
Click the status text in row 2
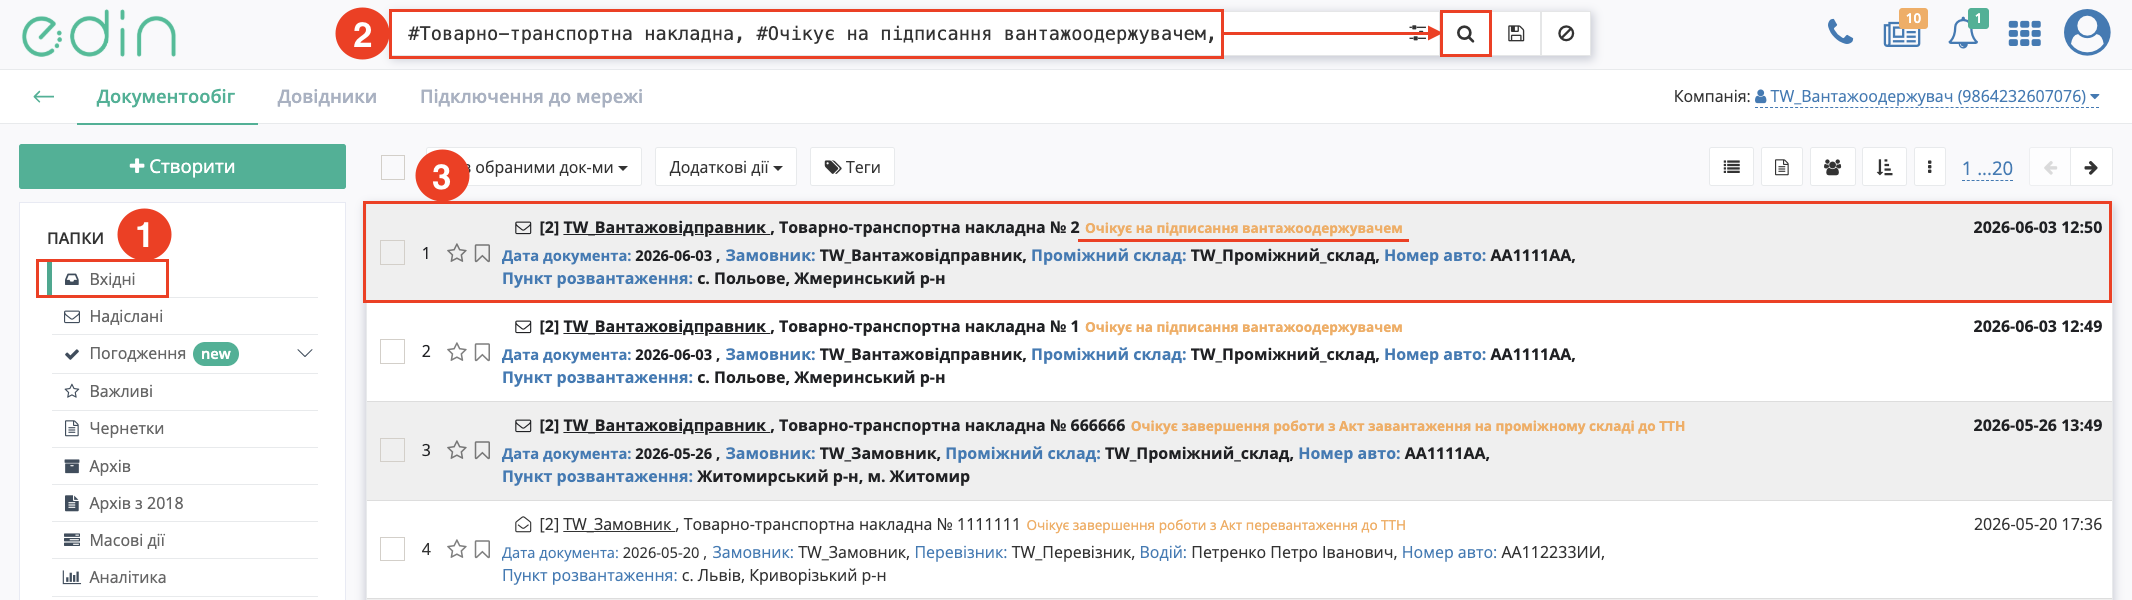tap(1244, 327)
